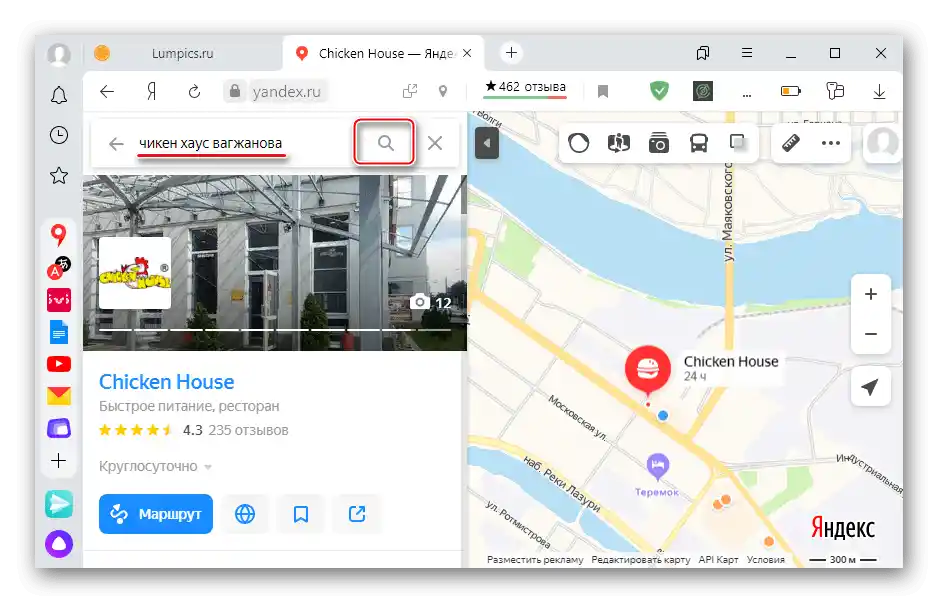Locate me with geolocation arrow
The width and height of the screenshot is (938, 603).
[871, 386]
